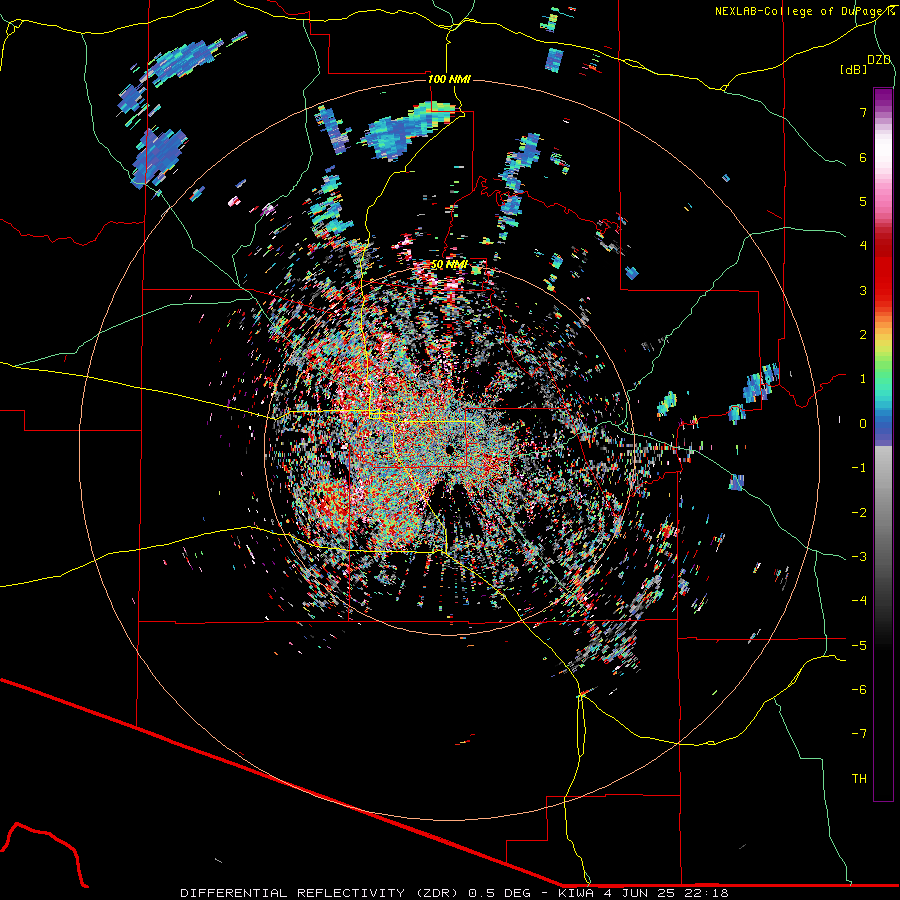Click the scale label 7

(863, 112)
